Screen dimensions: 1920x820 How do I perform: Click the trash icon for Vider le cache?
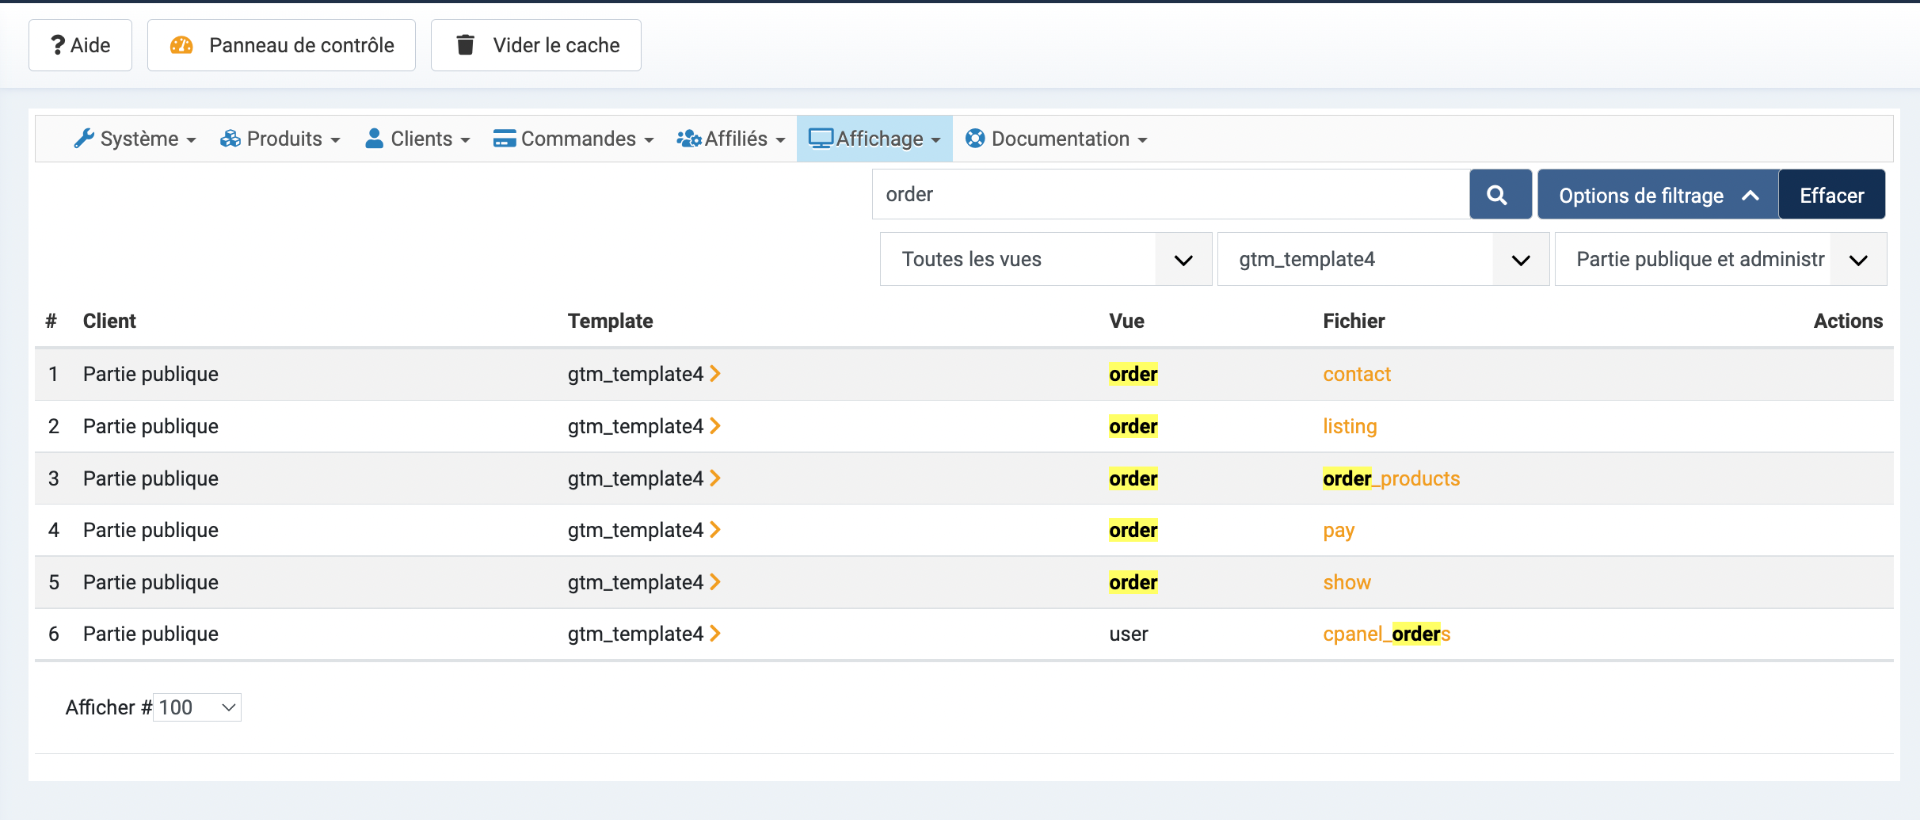click(465, 45)
